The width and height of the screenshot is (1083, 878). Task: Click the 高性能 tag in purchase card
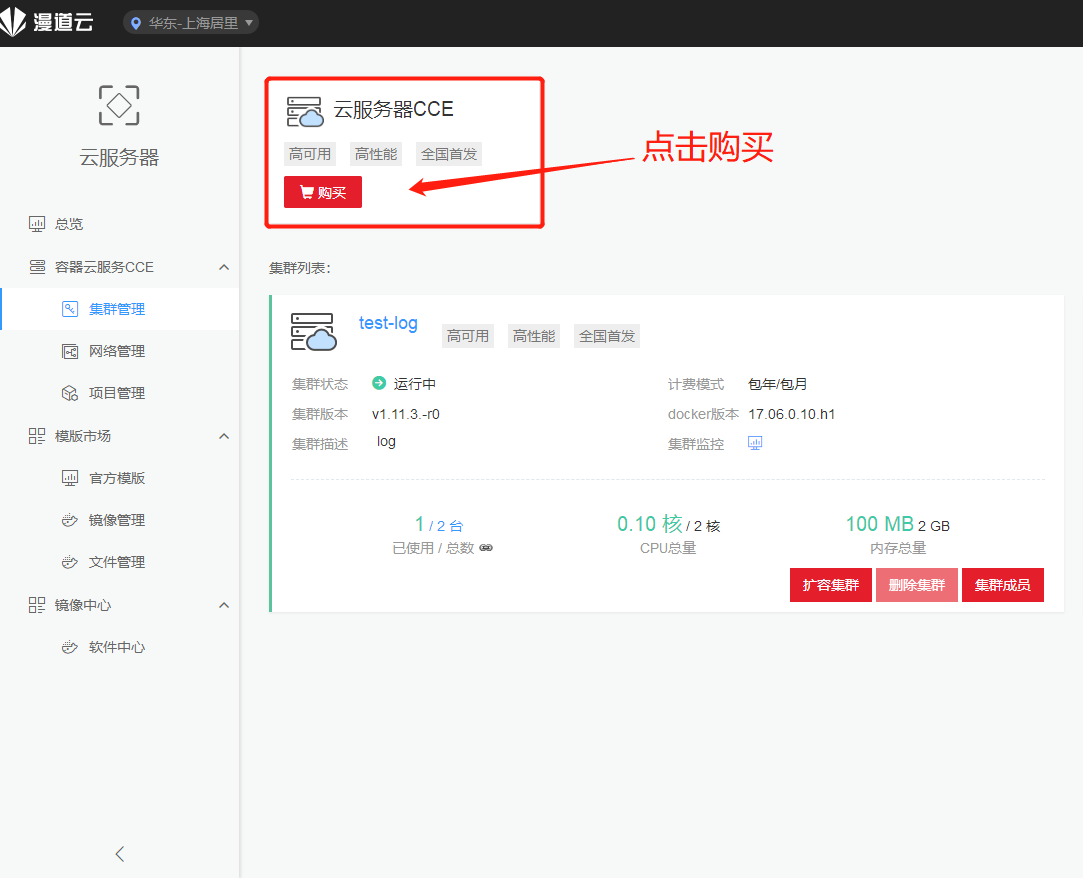[x=376, y=154]
